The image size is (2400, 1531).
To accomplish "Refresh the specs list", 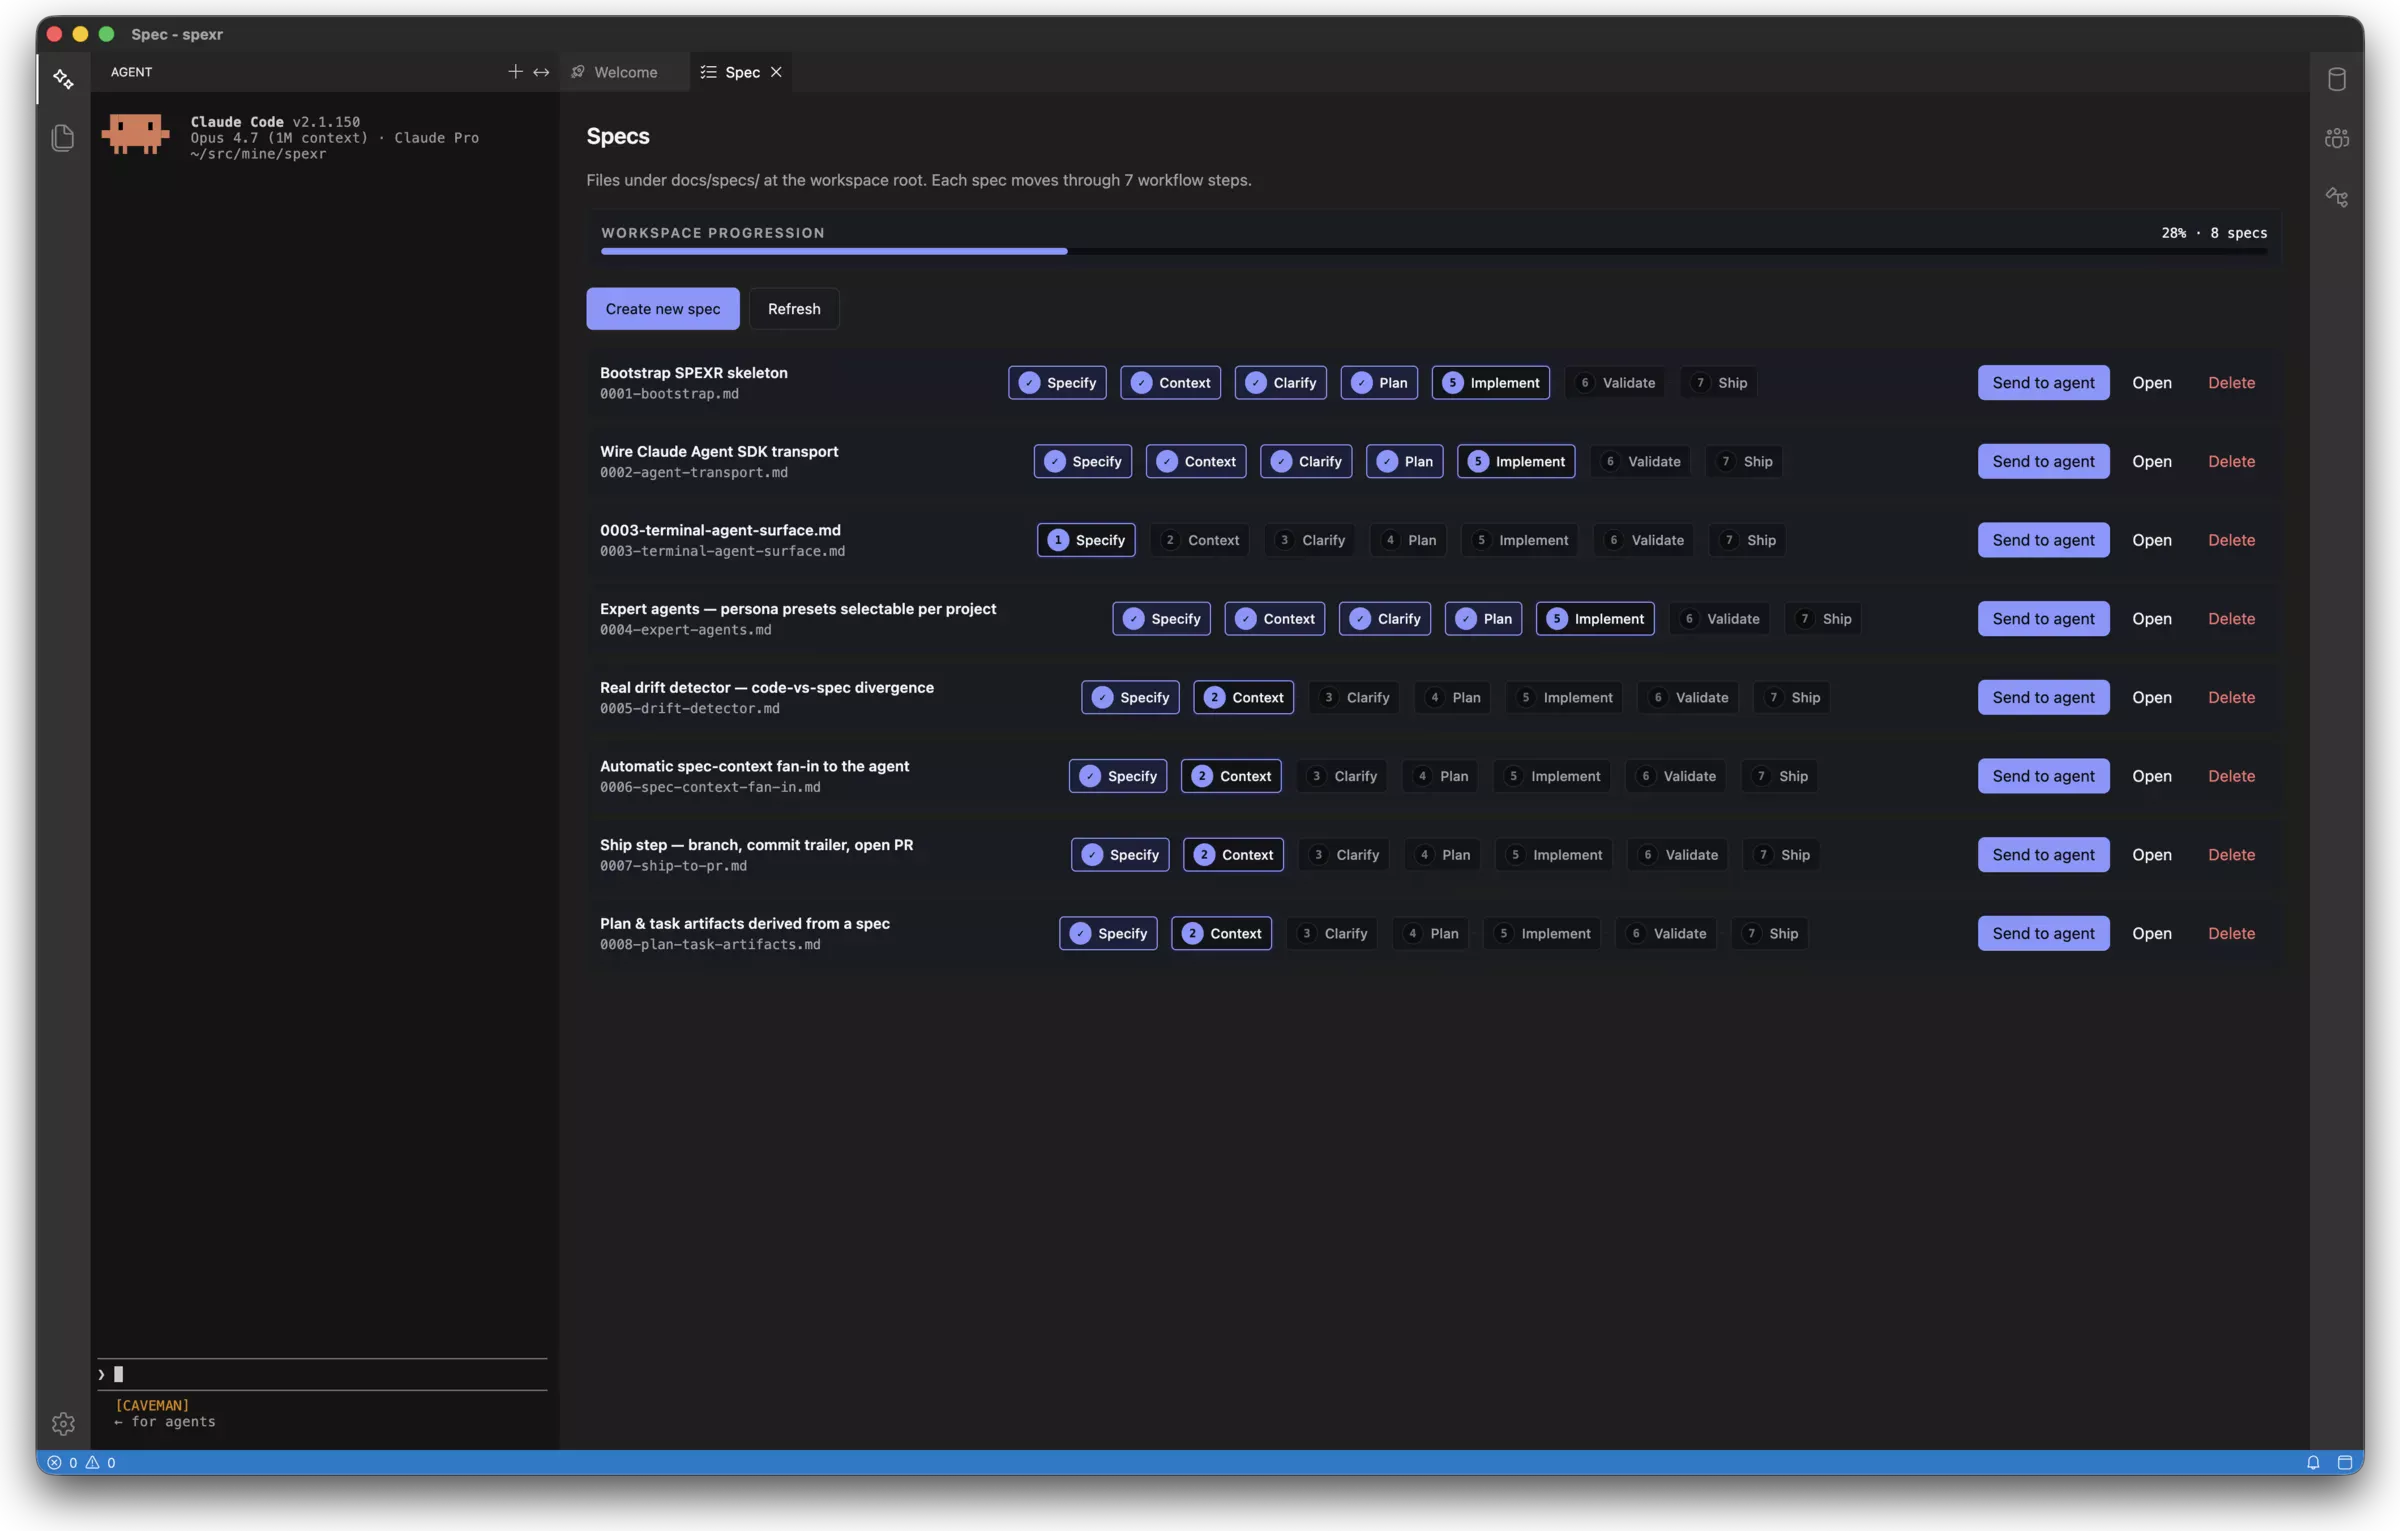I will coord(794,309).
